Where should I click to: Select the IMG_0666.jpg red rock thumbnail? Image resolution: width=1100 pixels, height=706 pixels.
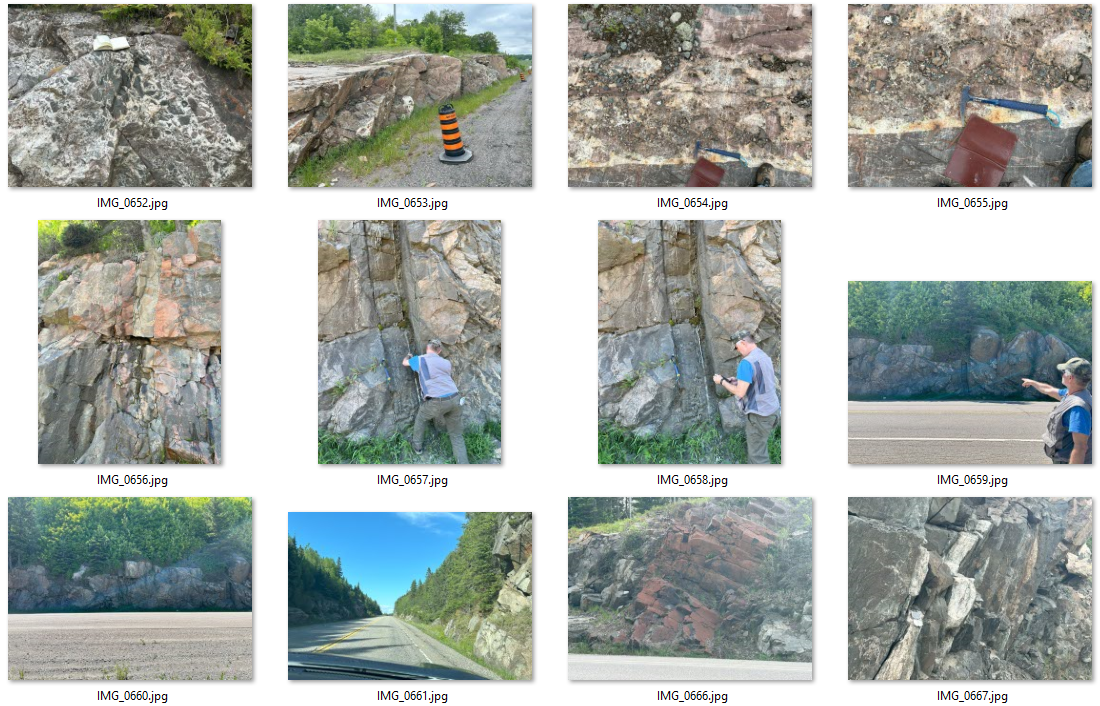point(690,589)
